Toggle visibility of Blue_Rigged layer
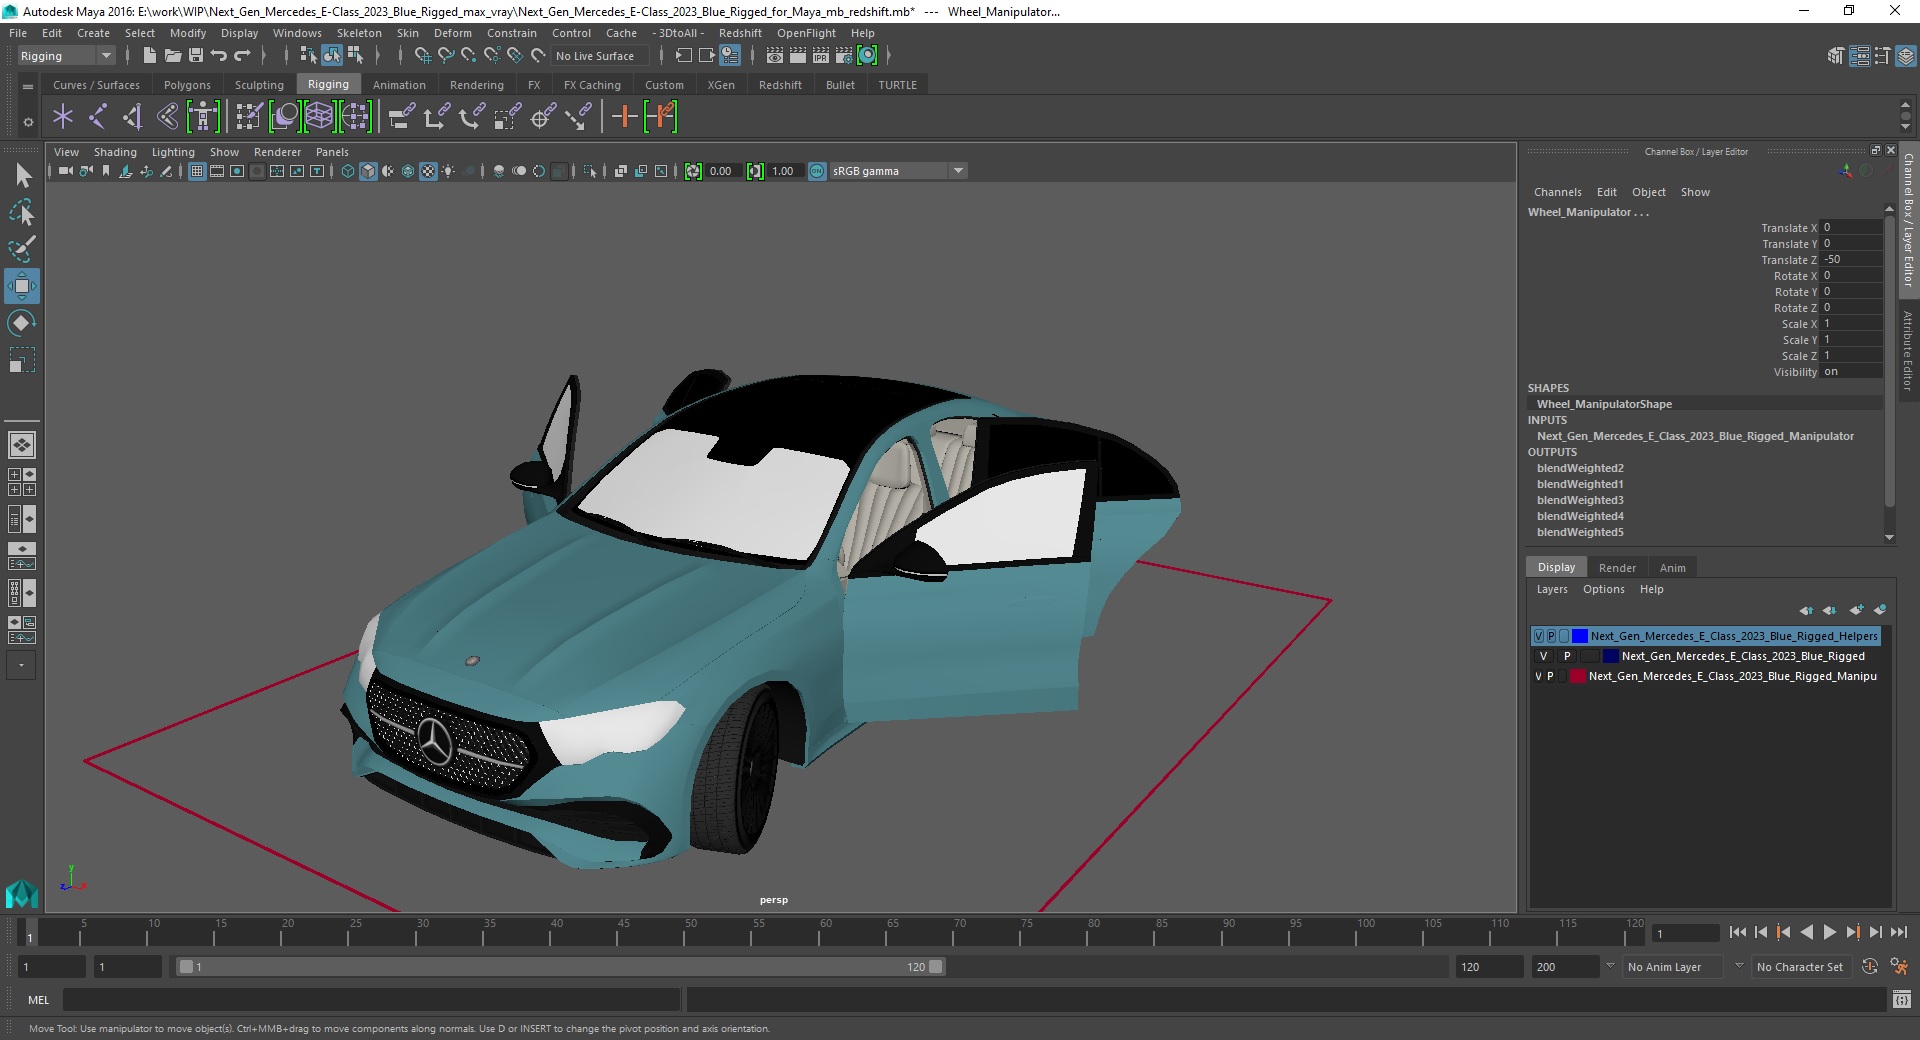The image size is (1920, 1040). coord(1543,656)
